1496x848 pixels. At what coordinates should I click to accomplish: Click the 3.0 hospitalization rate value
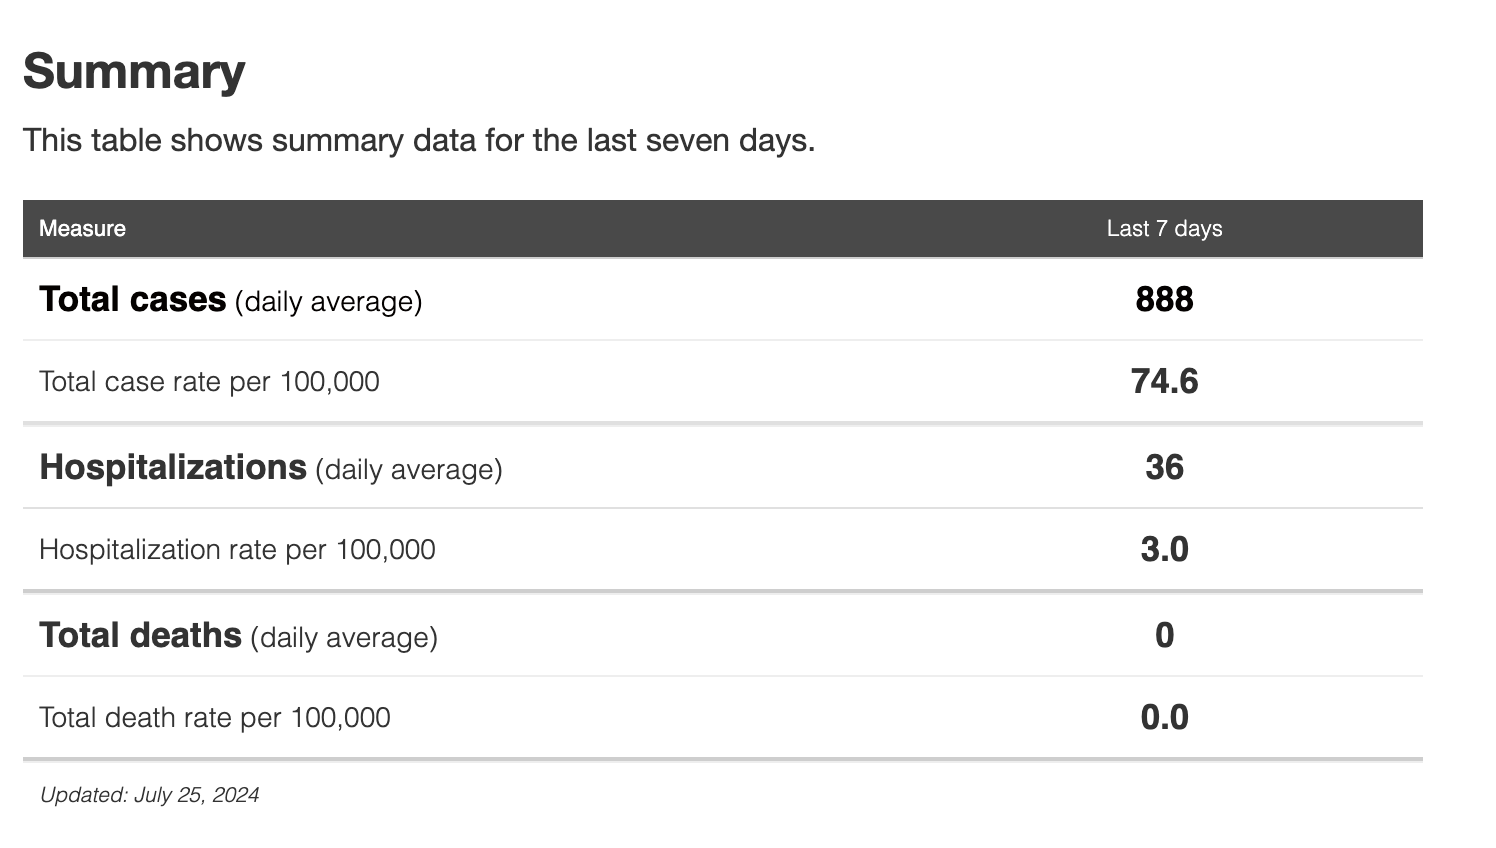click(x=1164, y=550)
